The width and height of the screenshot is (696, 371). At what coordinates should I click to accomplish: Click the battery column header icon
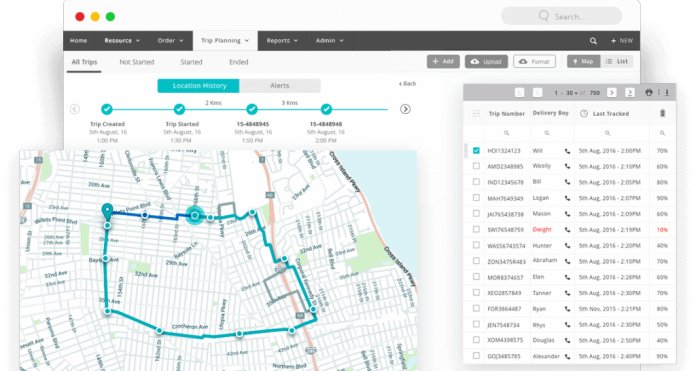[x=662, y=113]
